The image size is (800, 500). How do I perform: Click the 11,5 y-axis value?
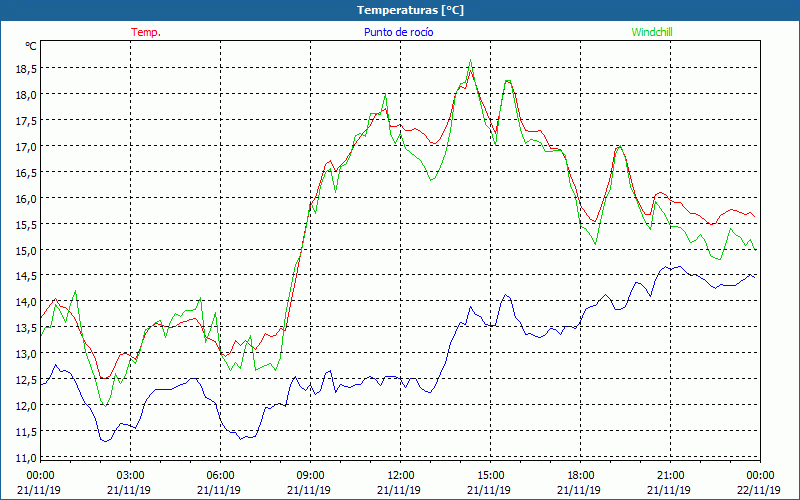[26, 432]
